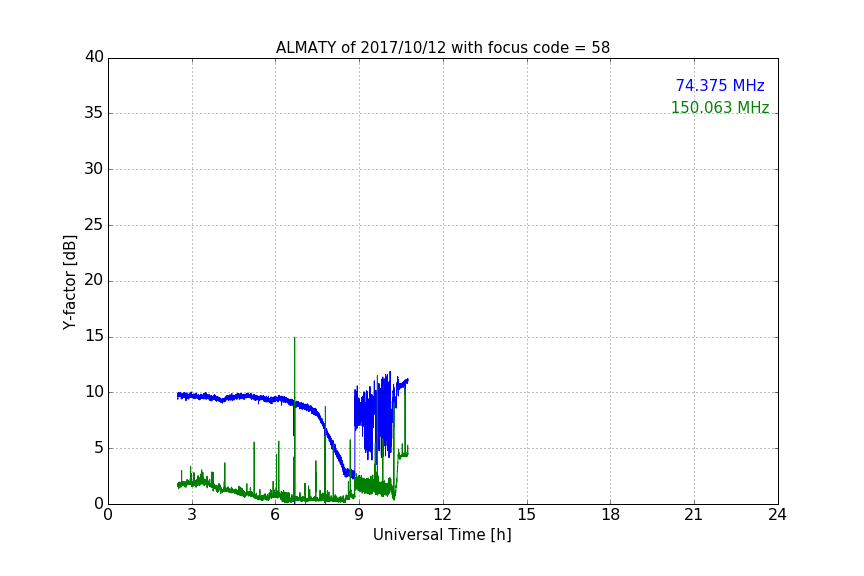Click the y-axis tick label '10'
This screenshot has height=576, width=864.
[x=94, y=392]
